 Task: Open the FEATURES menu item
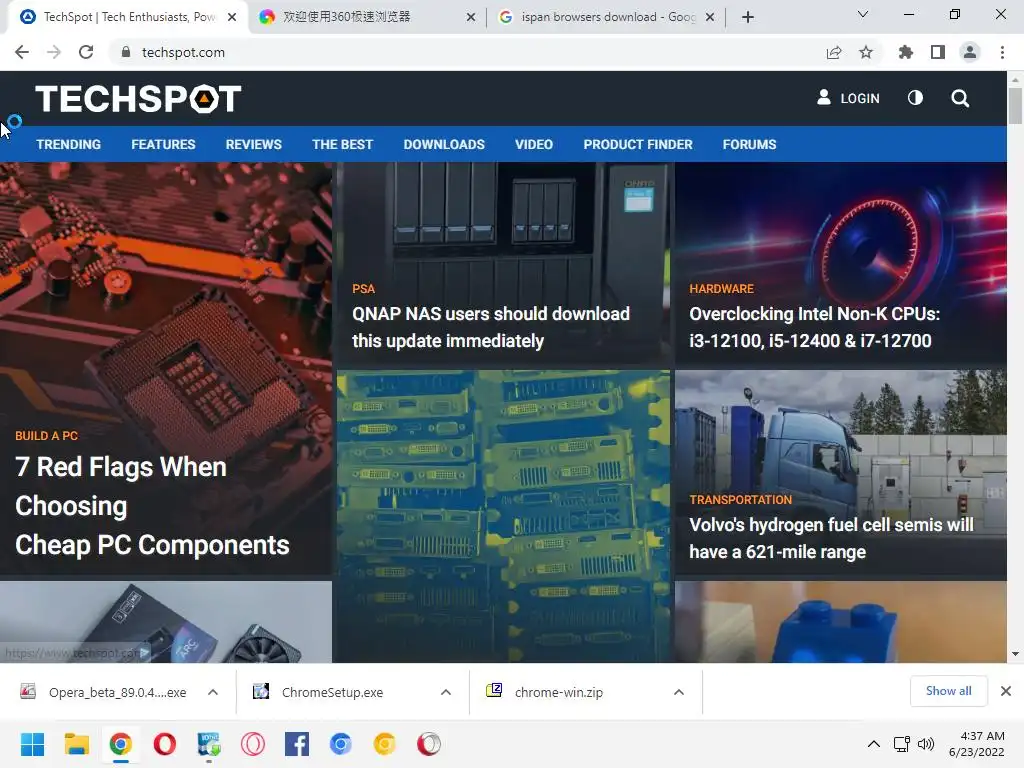pos(163,144)
